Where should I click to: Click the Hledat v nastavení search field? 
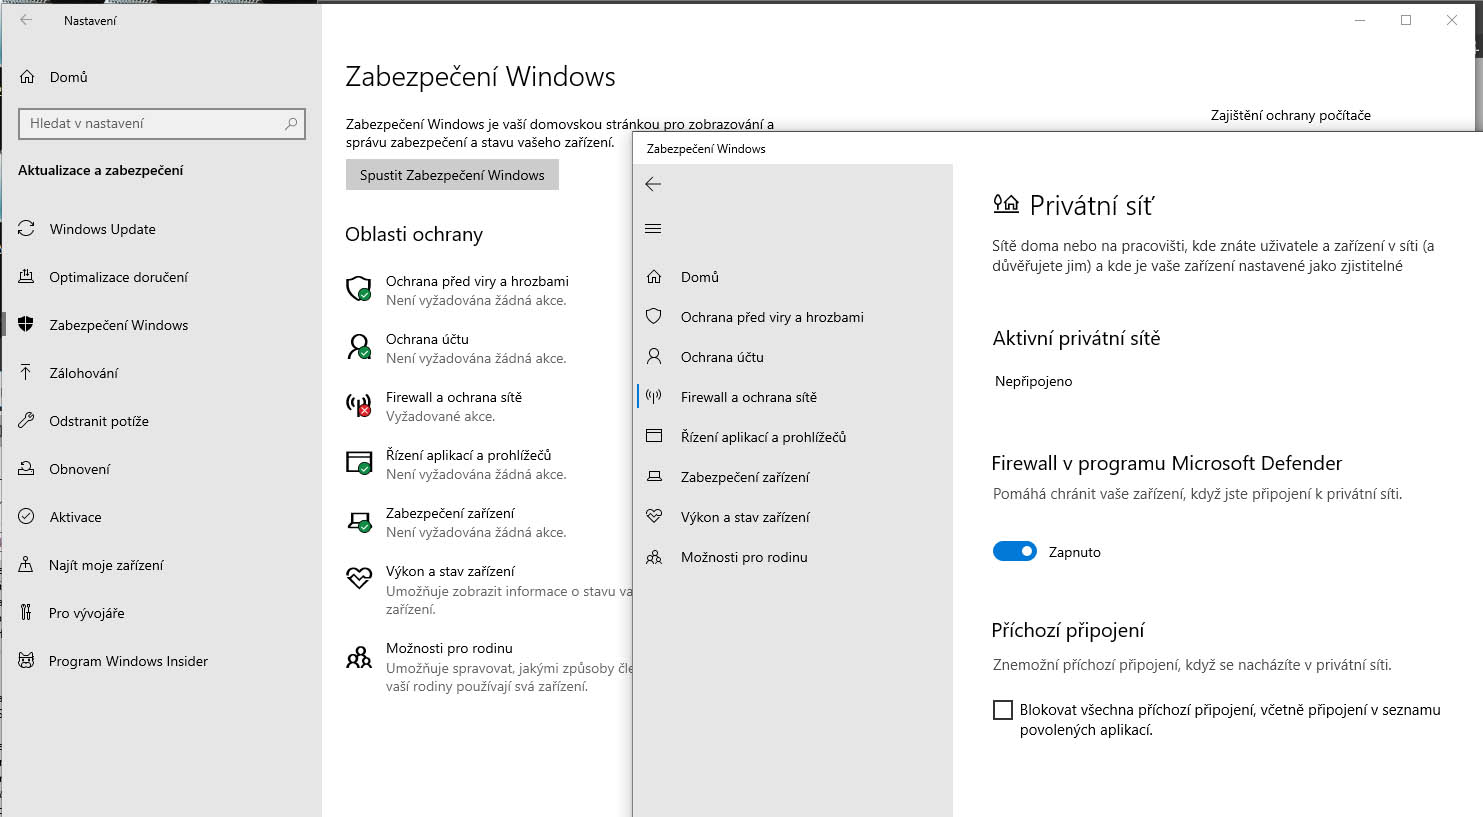[x=150, y=124]
